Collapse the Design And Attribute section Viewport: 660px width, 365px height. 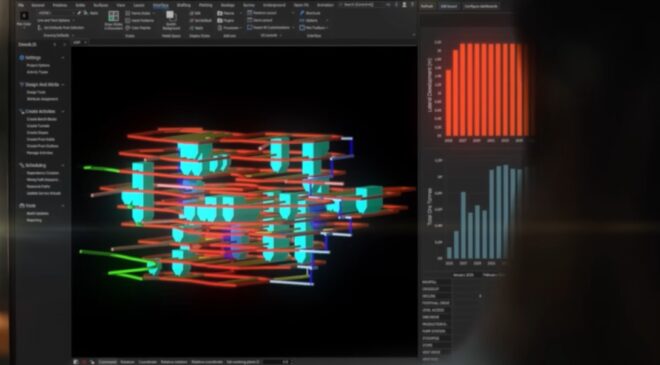pos(63,85)
